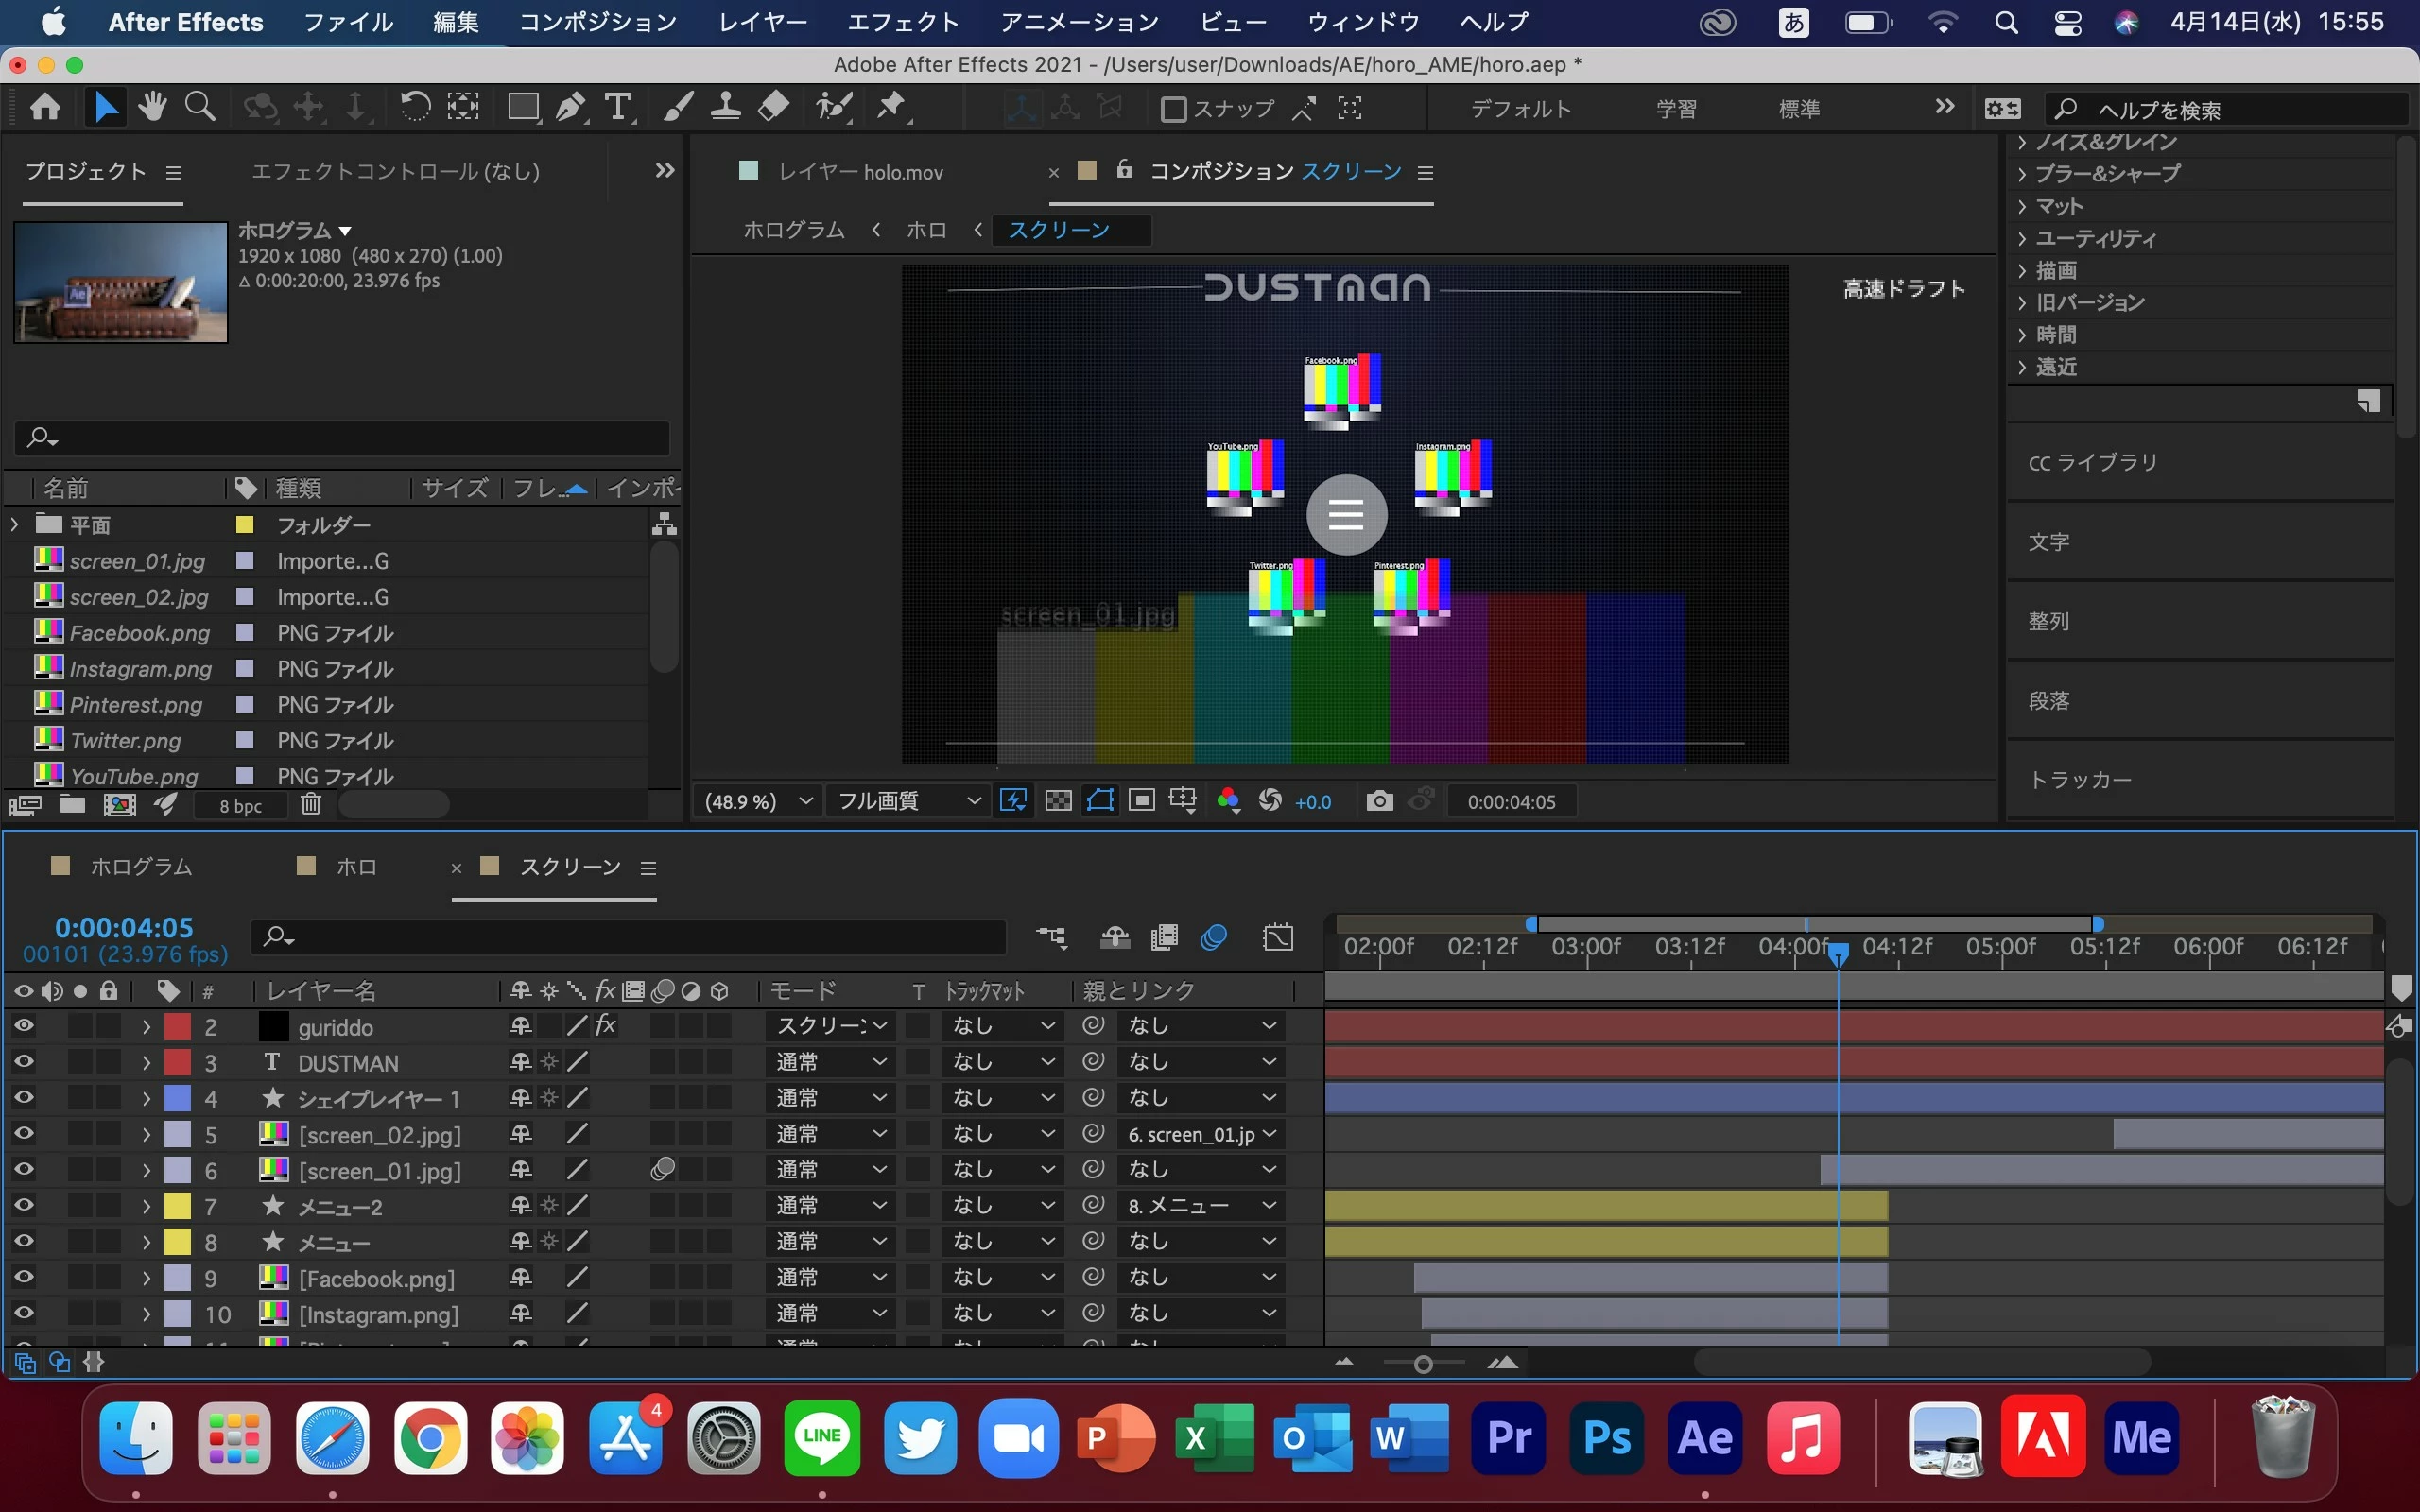
Task: Expand the 平面 folder
Action: [15, 524]
